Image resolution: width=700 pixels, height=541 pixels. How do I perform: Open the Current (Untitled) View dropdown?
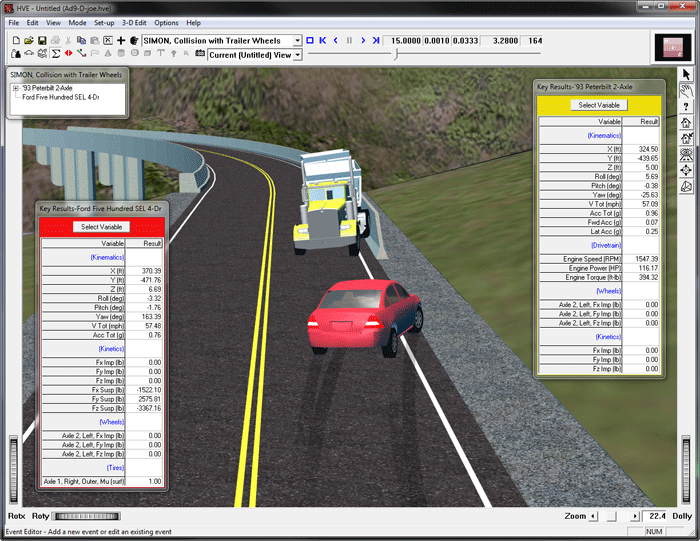297,54
